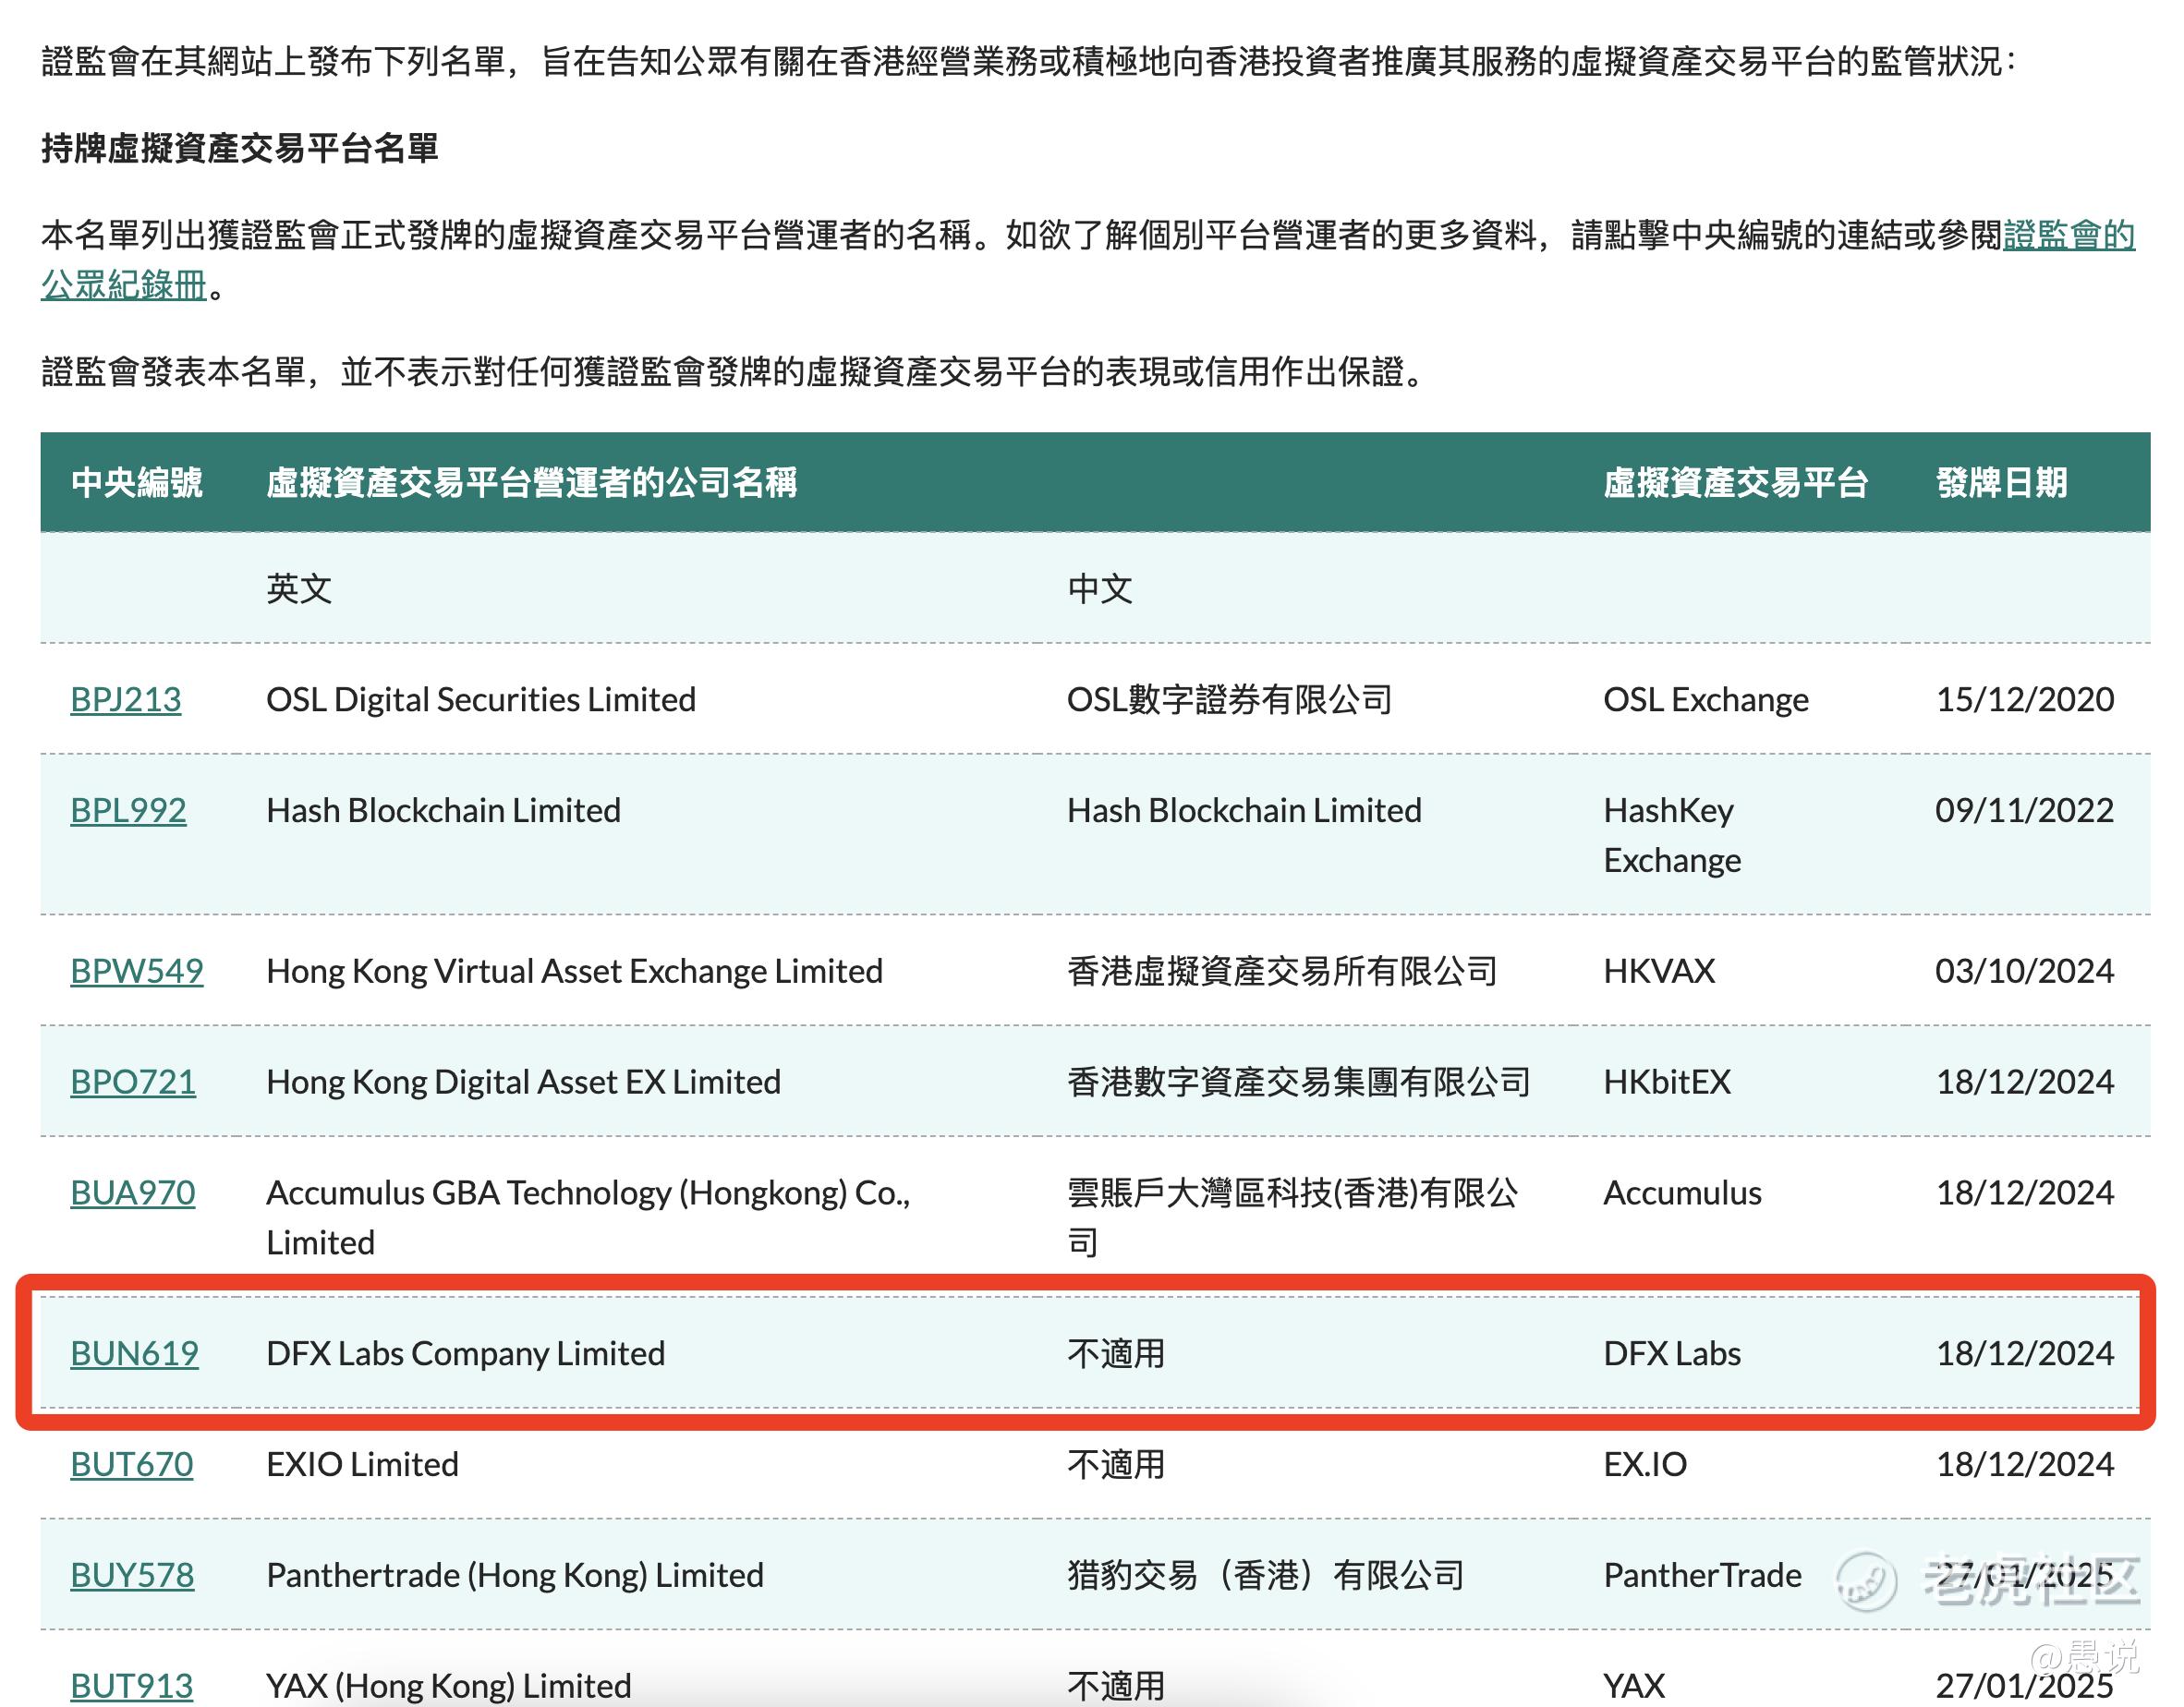Open the BUN619 DFX Labs link
Viewport: 2184px width, 1707px height.
coord(134,1354)
